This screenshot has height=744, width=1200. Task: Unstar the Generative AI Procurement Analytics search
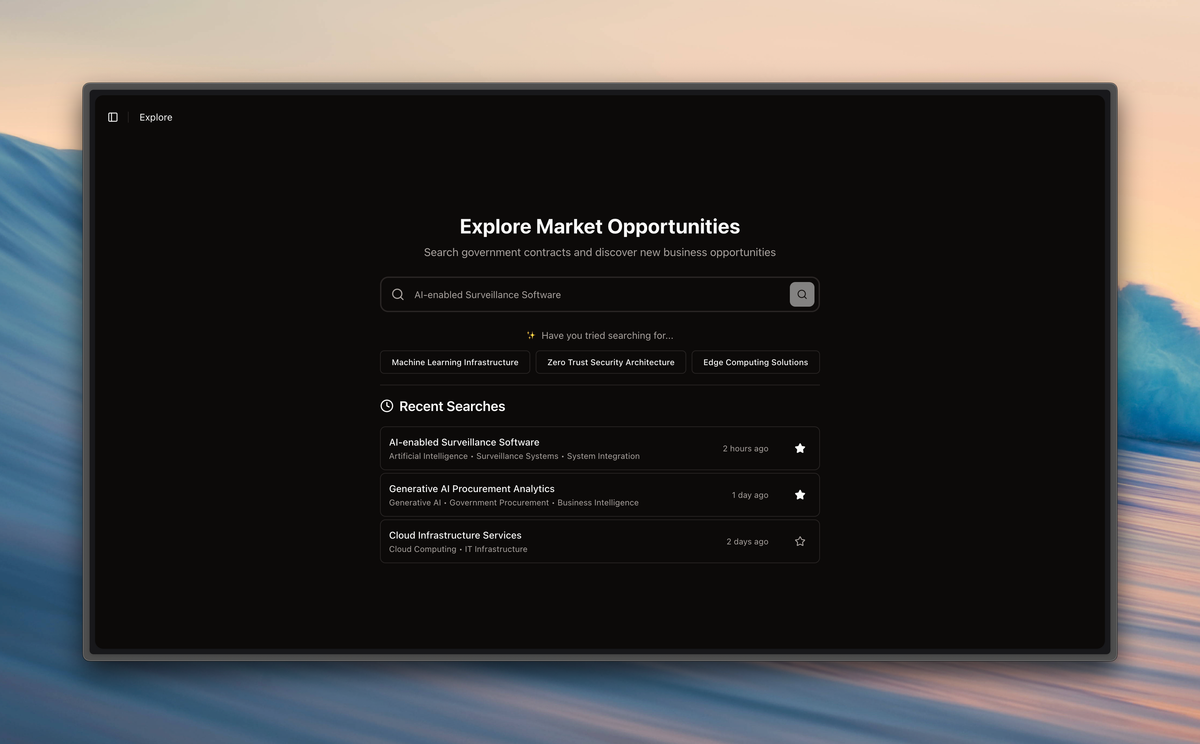click(800, 495)
